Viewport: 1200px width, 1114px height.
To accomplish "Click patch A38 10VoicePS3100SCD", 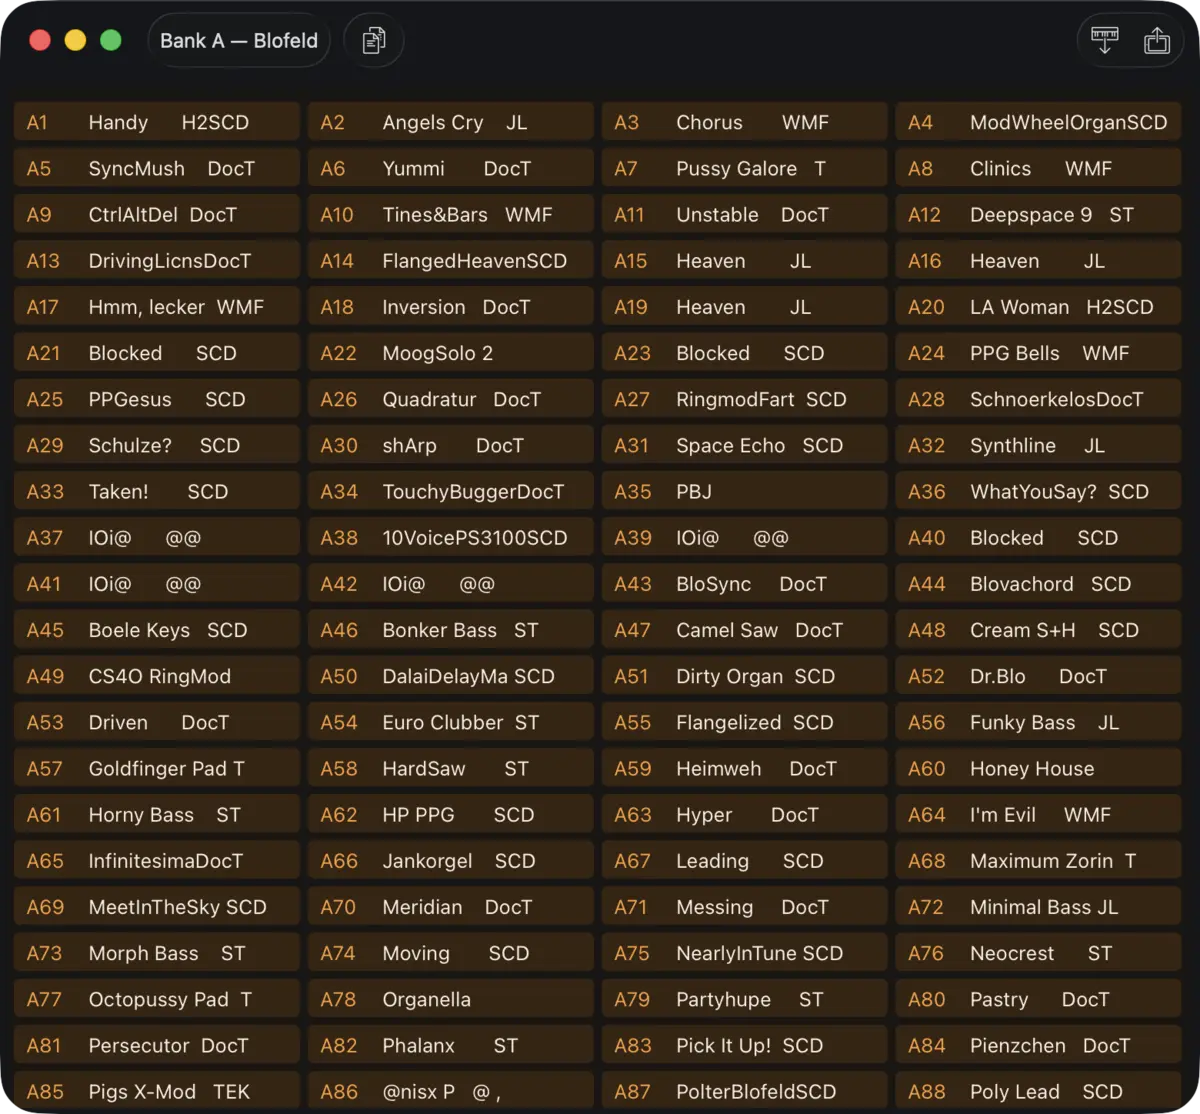I will point(451,537).
